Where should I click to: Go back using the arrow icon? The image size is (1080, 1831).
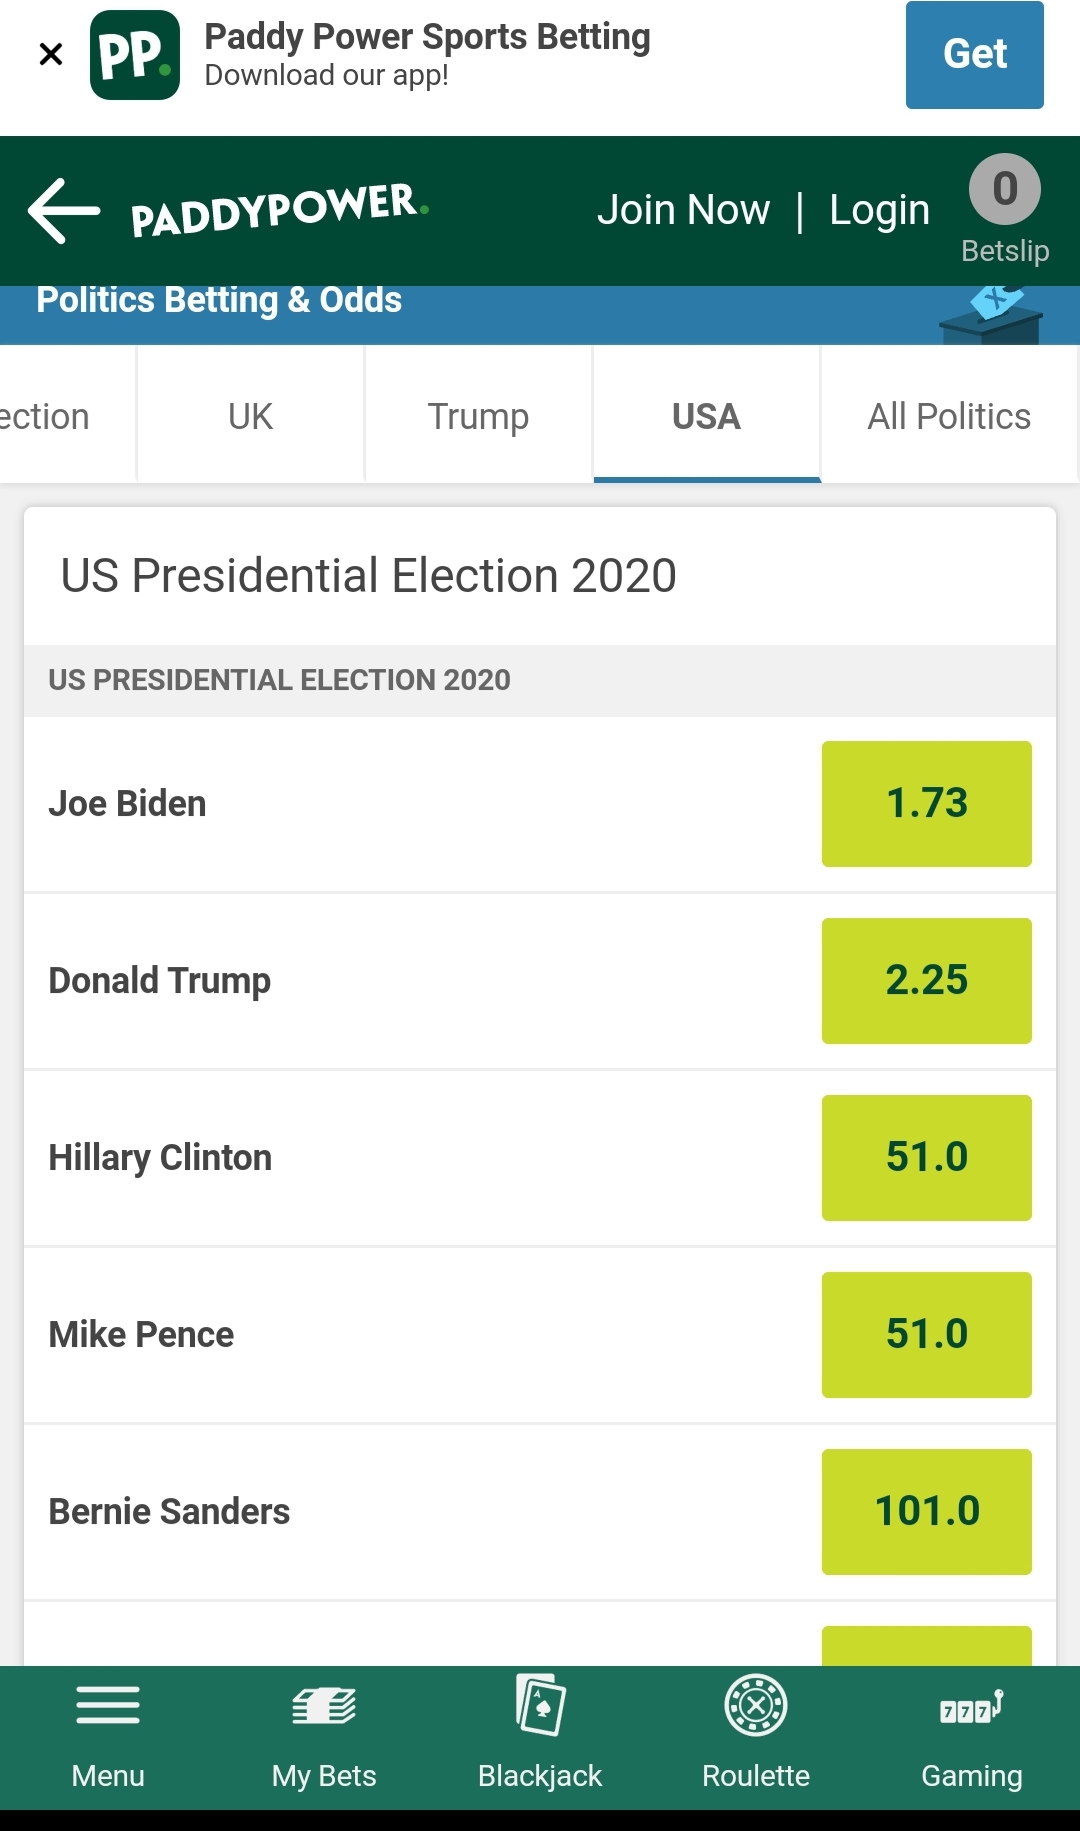[64, 211]
